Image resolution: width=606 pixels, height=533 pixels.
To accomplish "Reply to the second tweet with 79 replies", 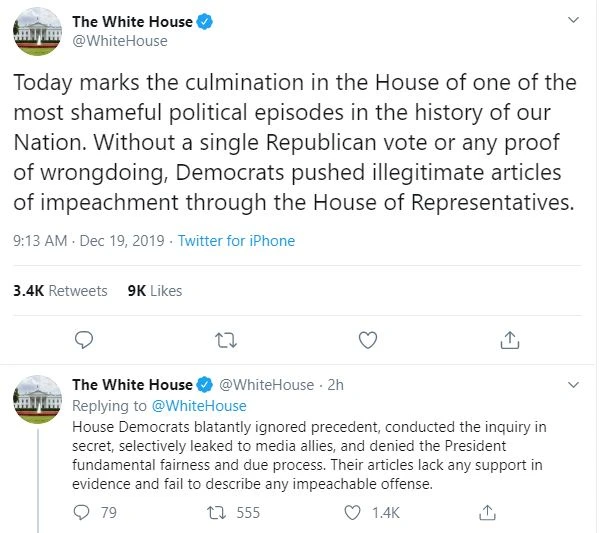I will tap(83, 512).
